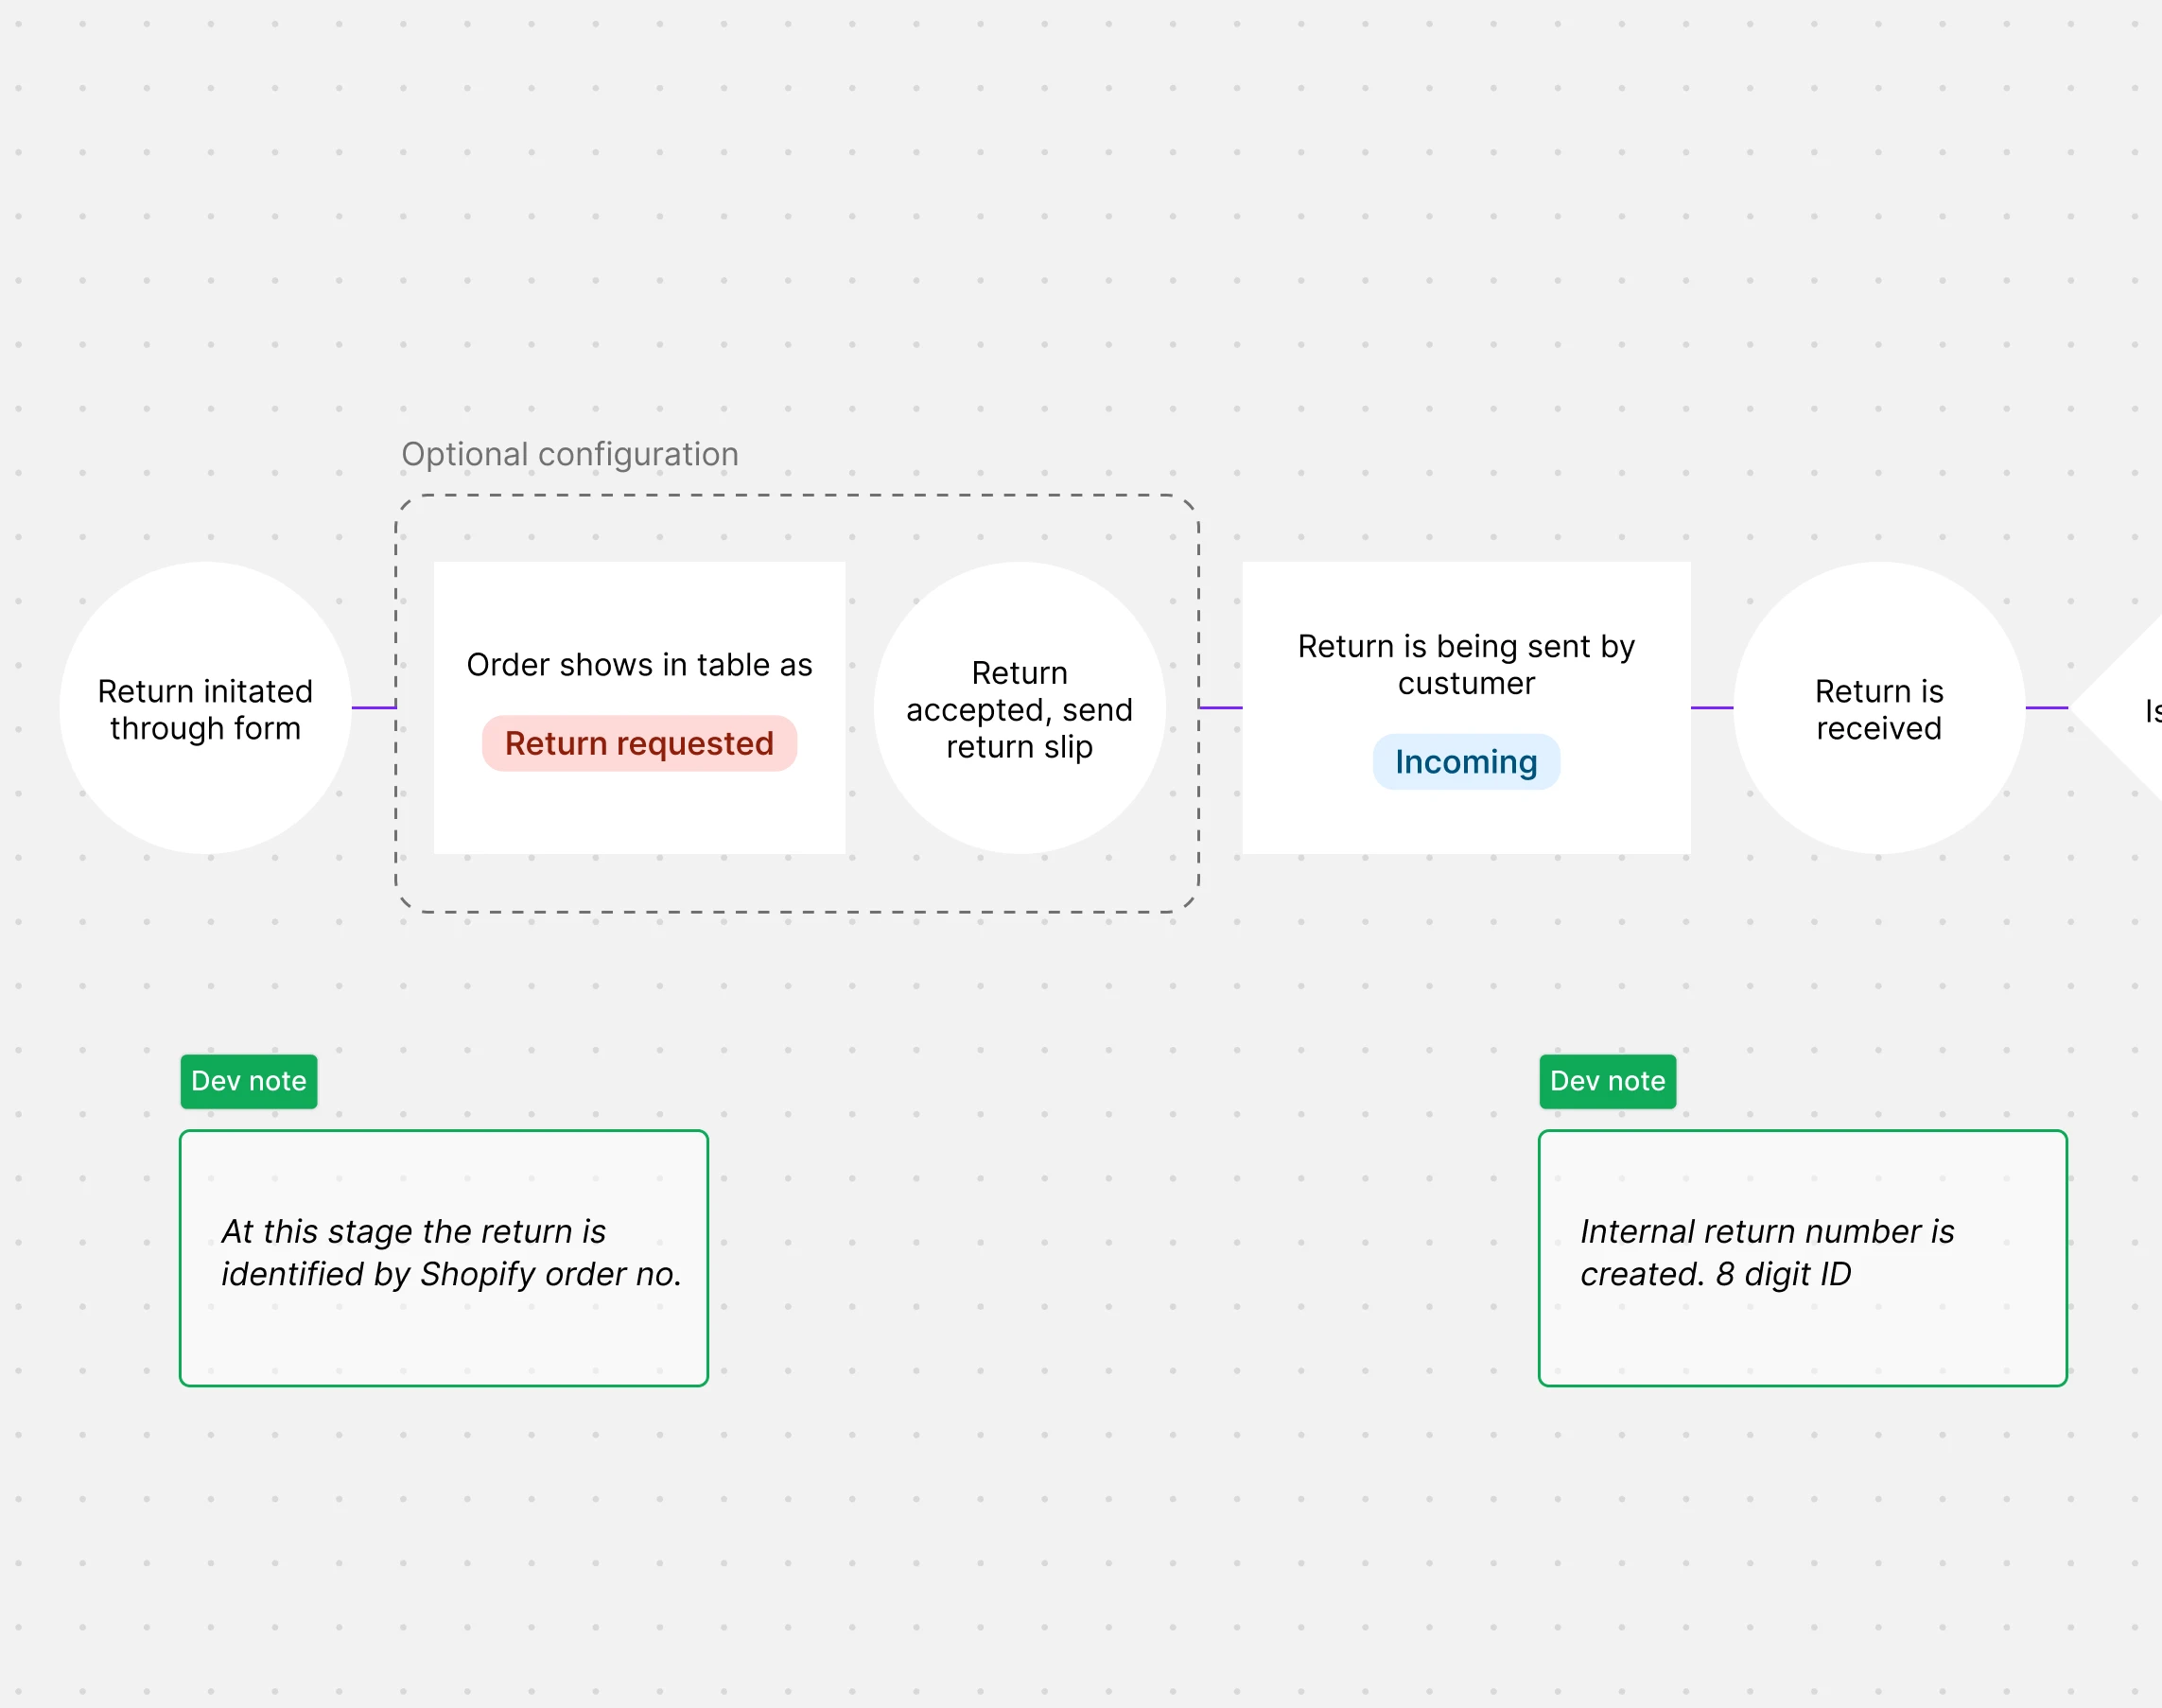Select 'Dev note' tag above the internal return number note
2162x1708 pixels.
pos(1607,1081)
